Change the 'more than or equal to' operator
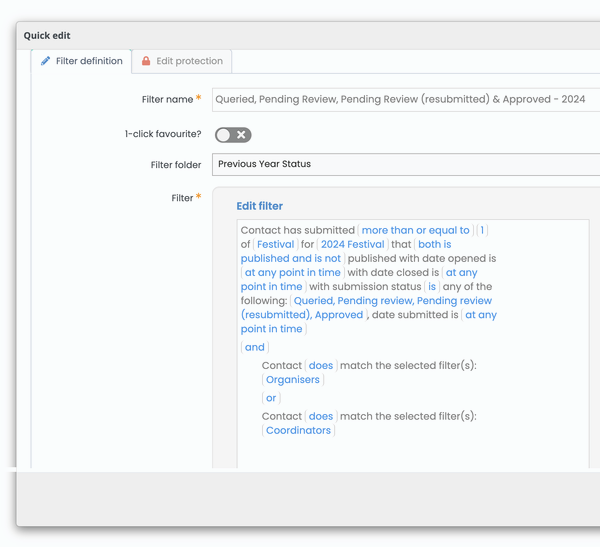 (x=416, y=230)
